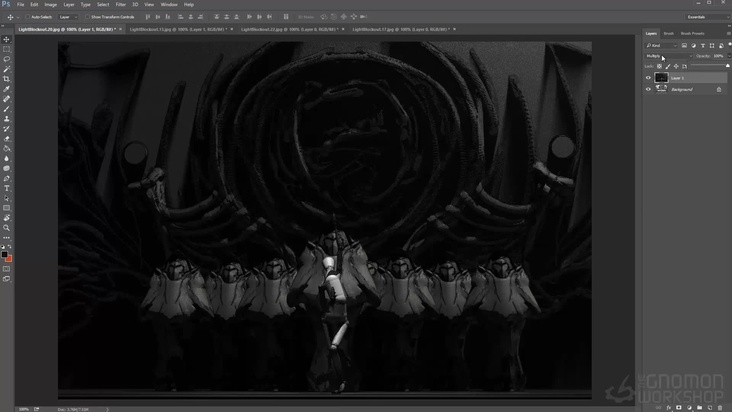
Task: Click the Auto-Align Layers icon
Action: coord(286,17)
